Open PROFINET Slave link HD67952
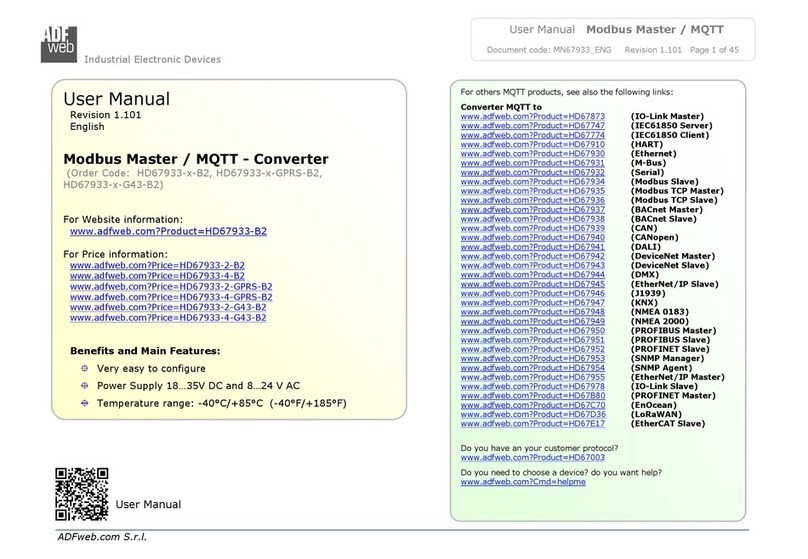 [533, 349]
